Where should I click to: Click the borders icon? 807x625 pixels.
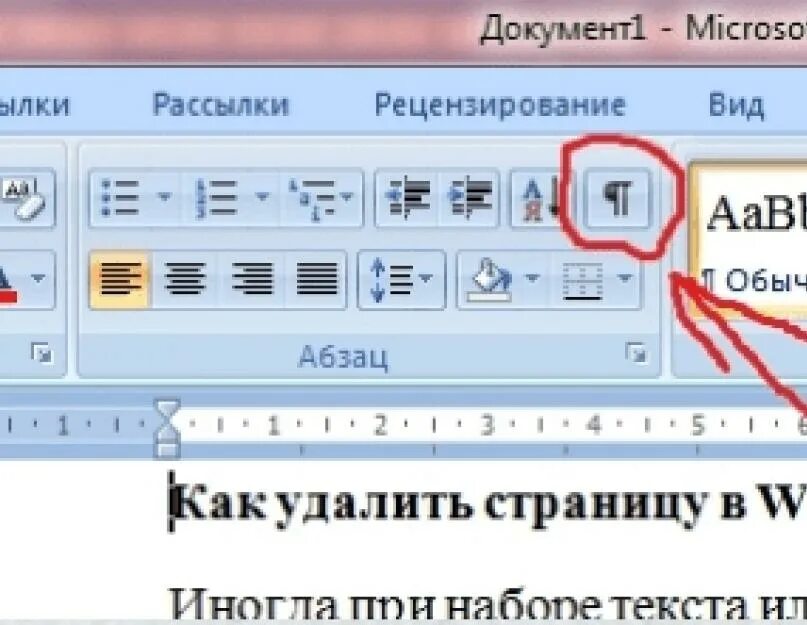(582, 281)
